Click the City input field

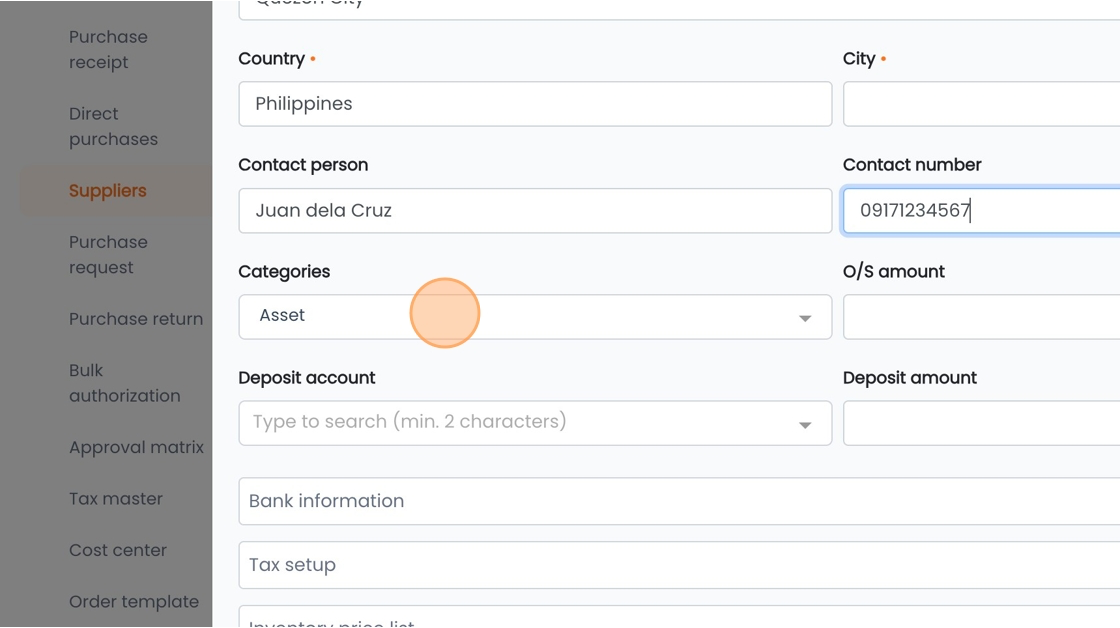(x=981, y=104)
